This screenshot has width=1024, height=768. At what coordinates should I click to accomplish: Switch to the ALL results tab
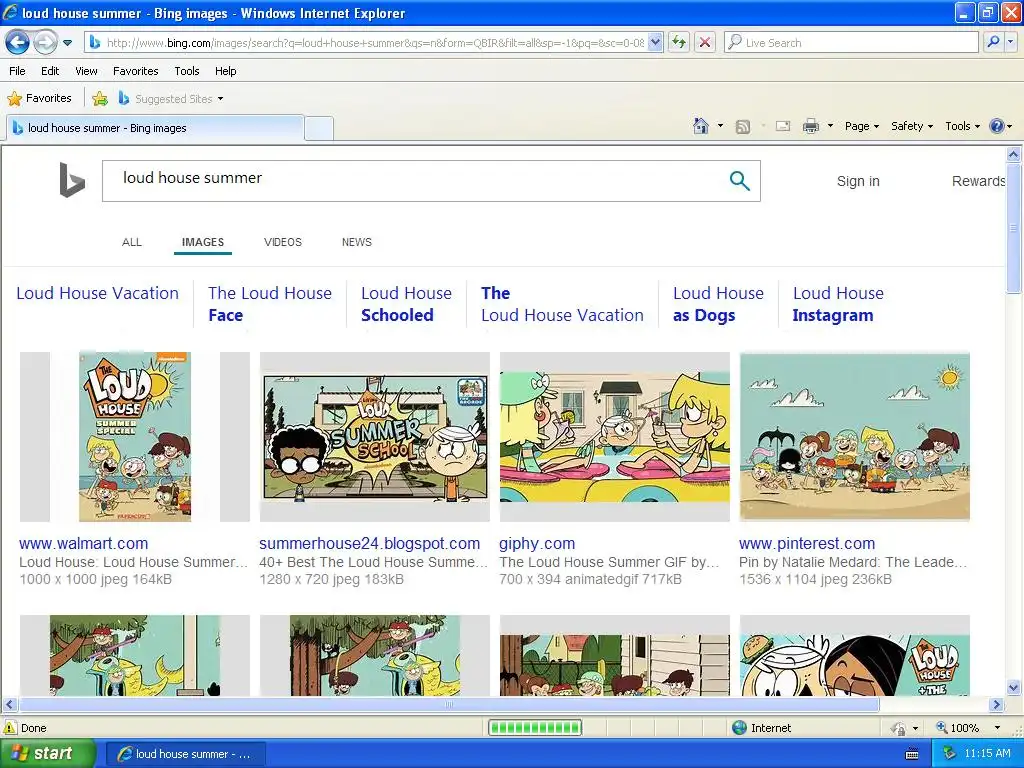pyautogui.click(x=132, y=242)
